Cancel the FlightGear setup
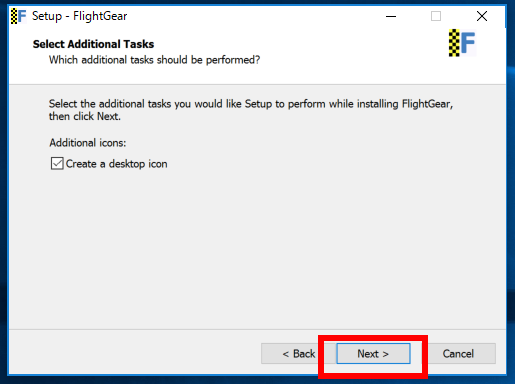This screenshot has height=384, width=515. [x=458, y=353]
